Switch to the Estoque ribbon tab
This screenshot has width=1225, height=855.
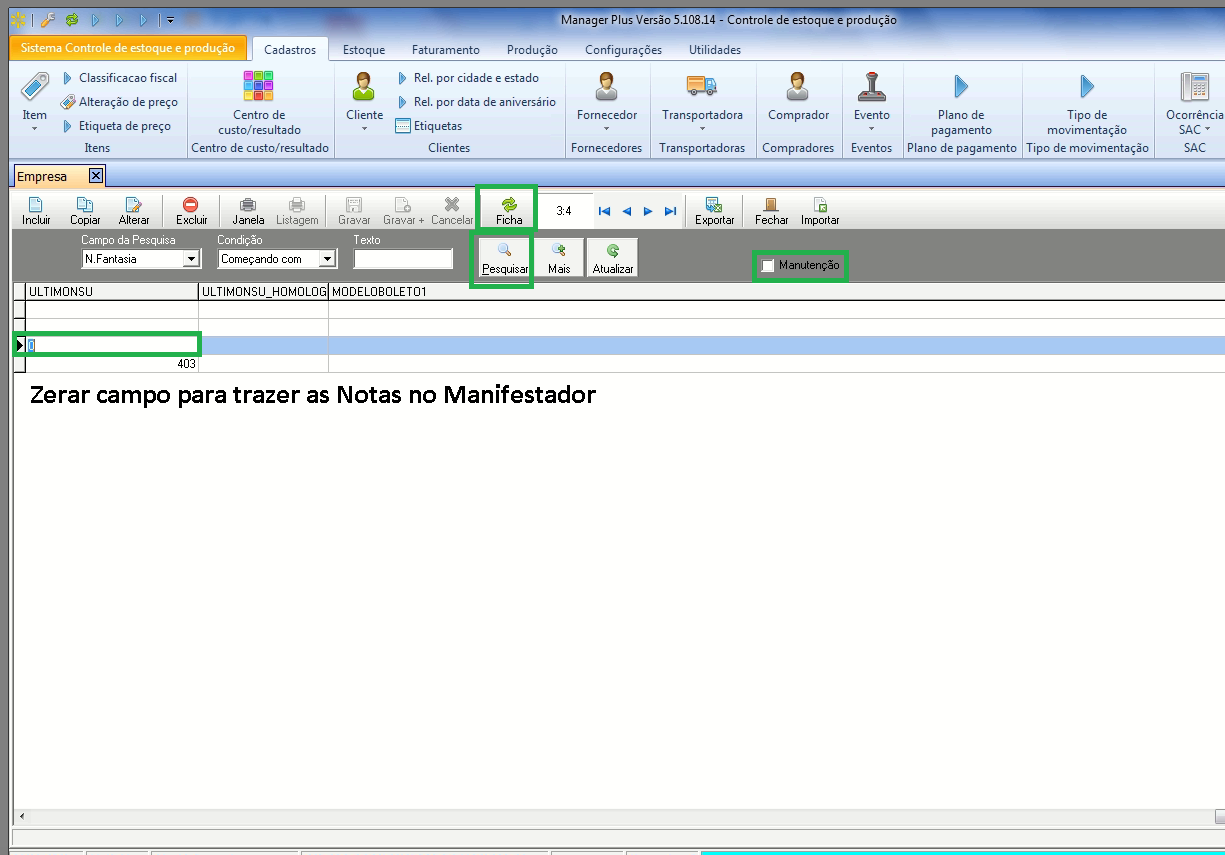coord(363,50)
